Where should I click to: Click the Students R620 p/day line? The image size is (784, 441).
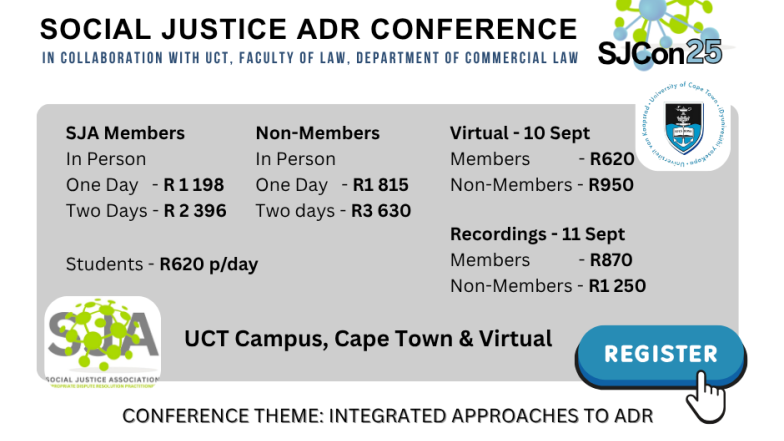click(162, 264)
